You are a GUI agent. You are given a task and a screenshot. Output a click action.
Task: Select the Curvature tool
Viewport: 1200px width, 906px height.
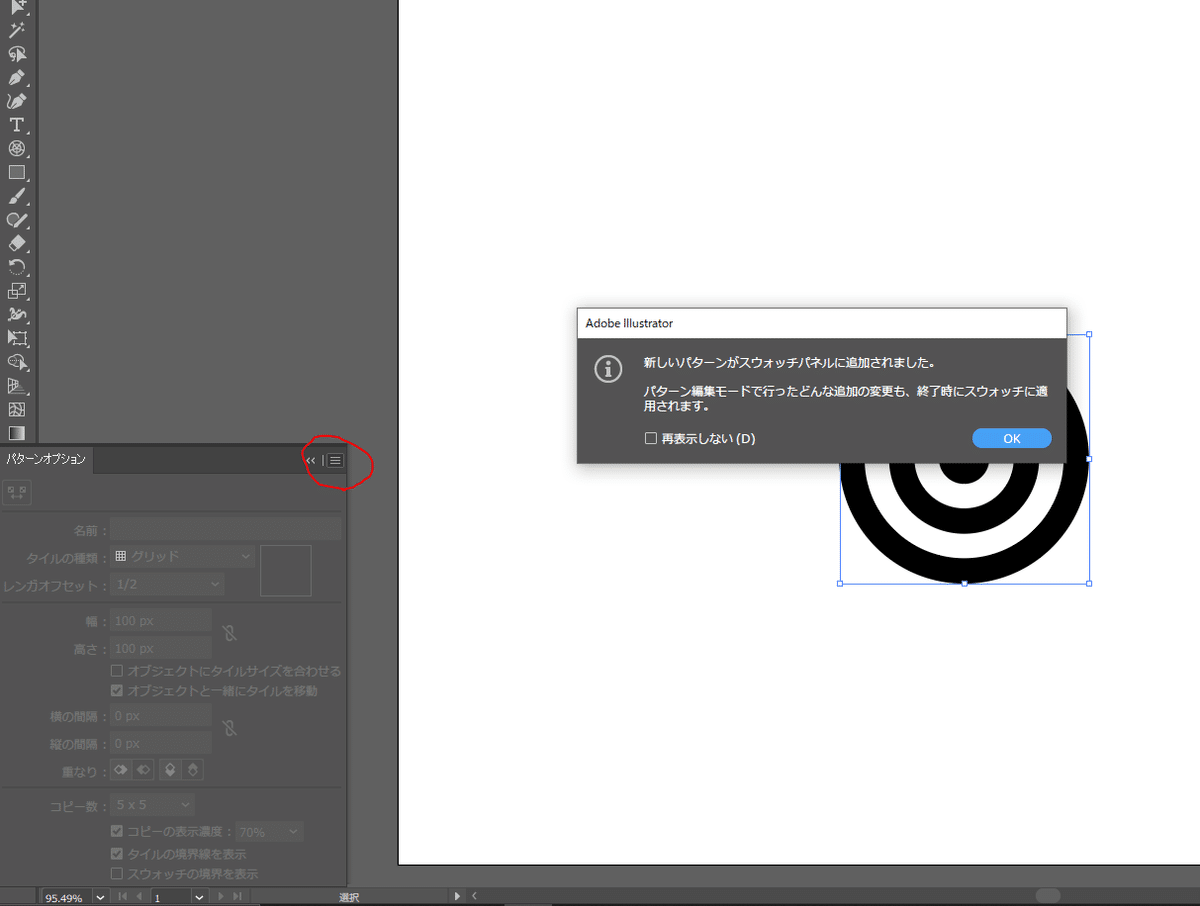pos(17,101)
